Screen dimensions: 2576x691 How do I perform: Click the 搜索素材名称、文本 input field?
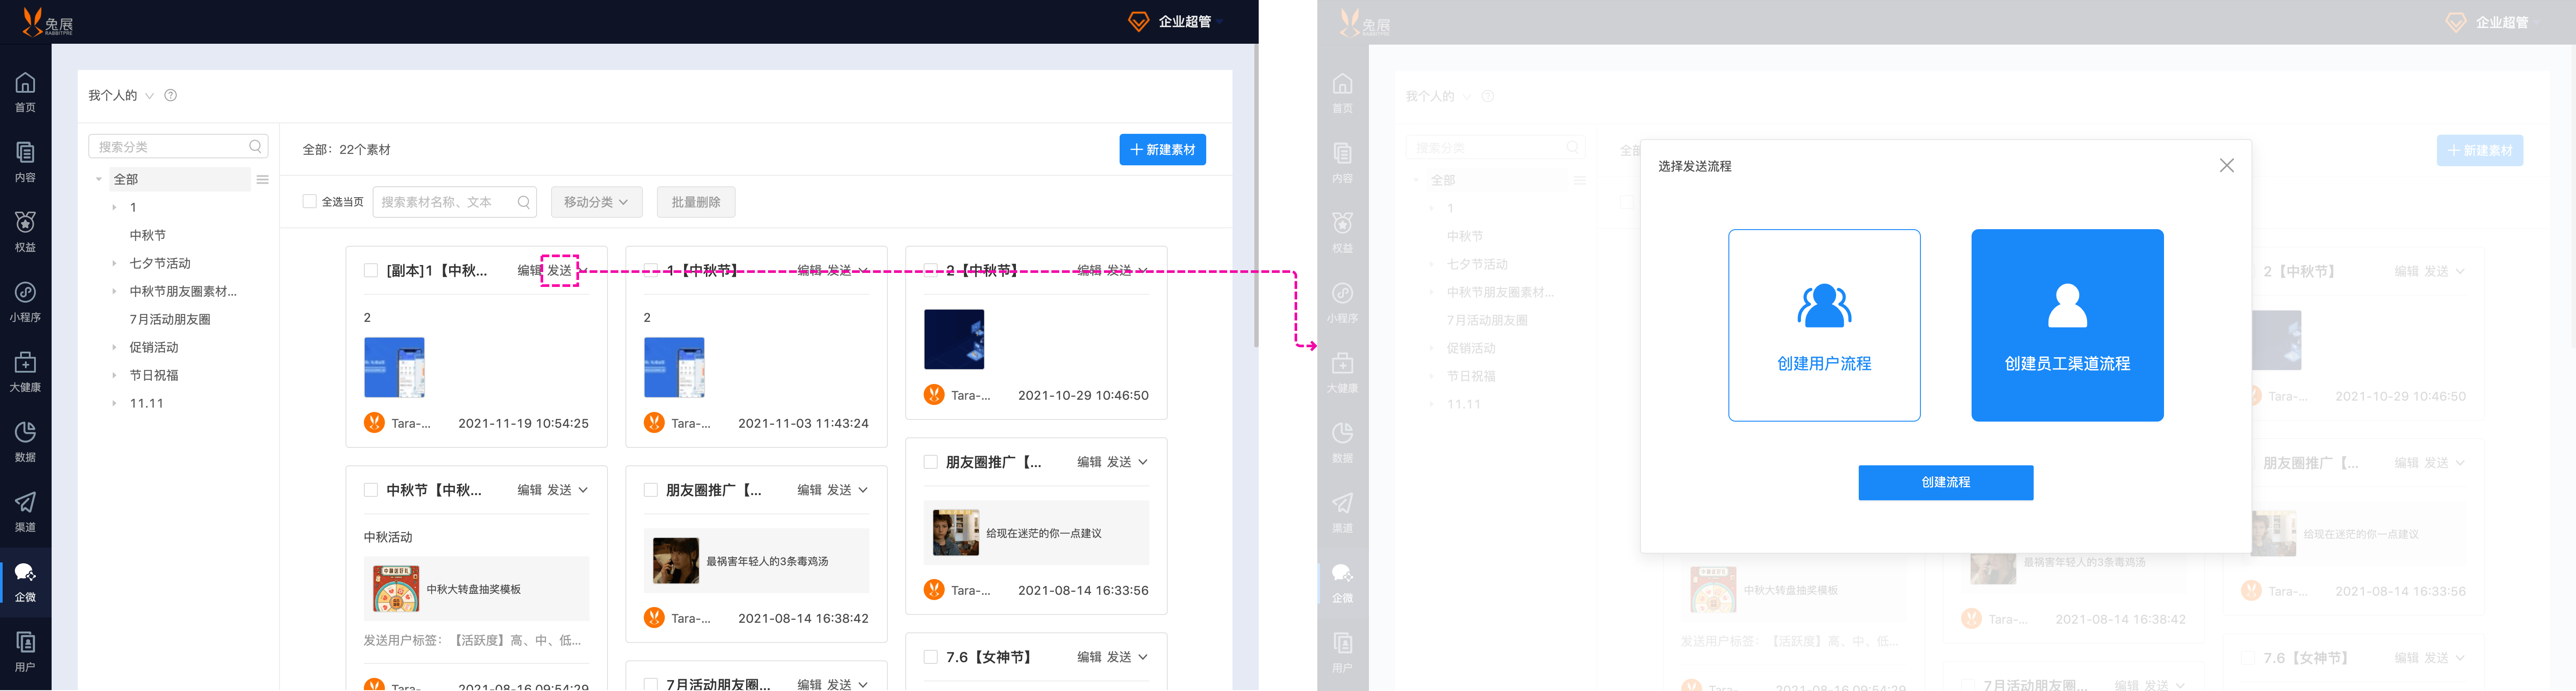(x=455, y=202)
